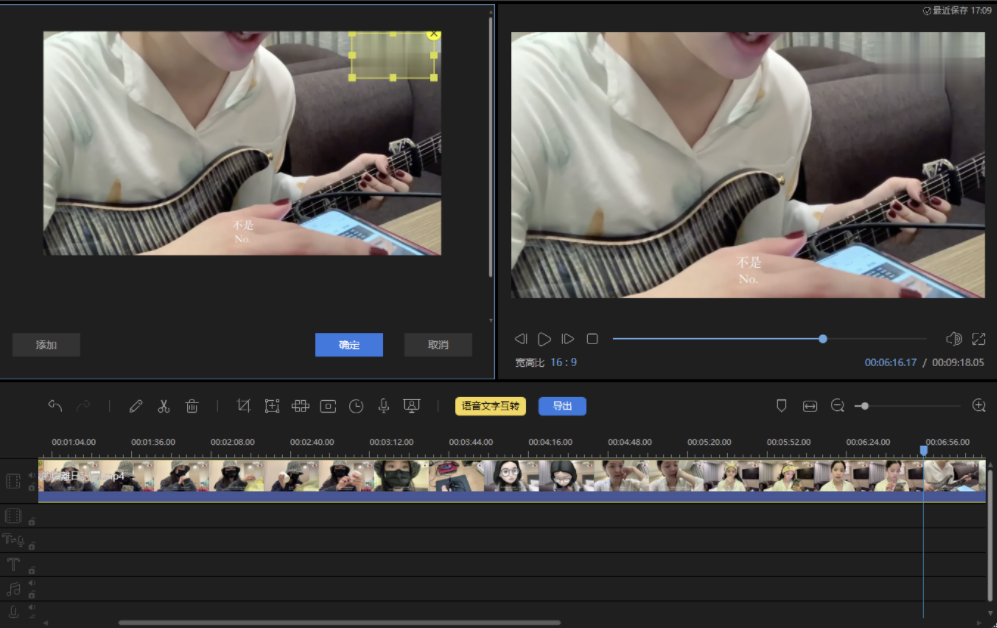Image resolution: width=997 pixels, height=628 pixels.
Task: Confirm with the 确定 button
Action: point(349,345)
